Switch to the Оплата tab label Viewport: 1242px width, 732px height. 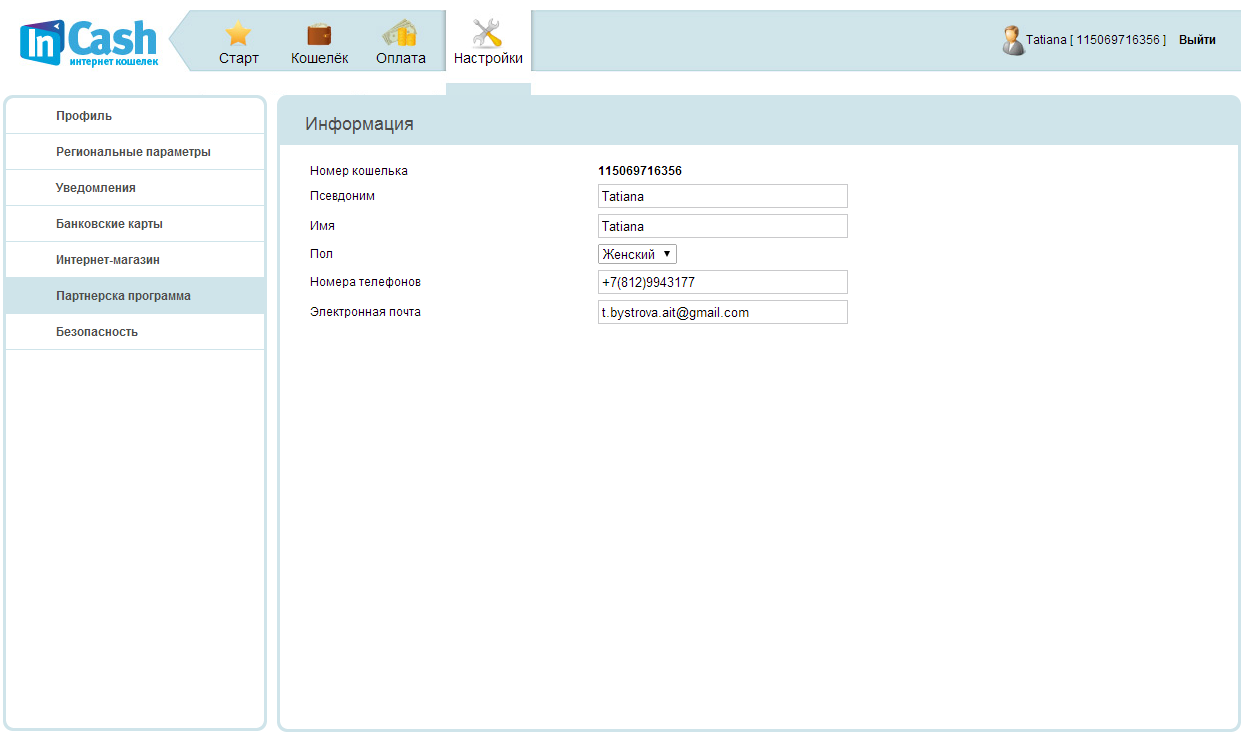(x=401, y=58)
